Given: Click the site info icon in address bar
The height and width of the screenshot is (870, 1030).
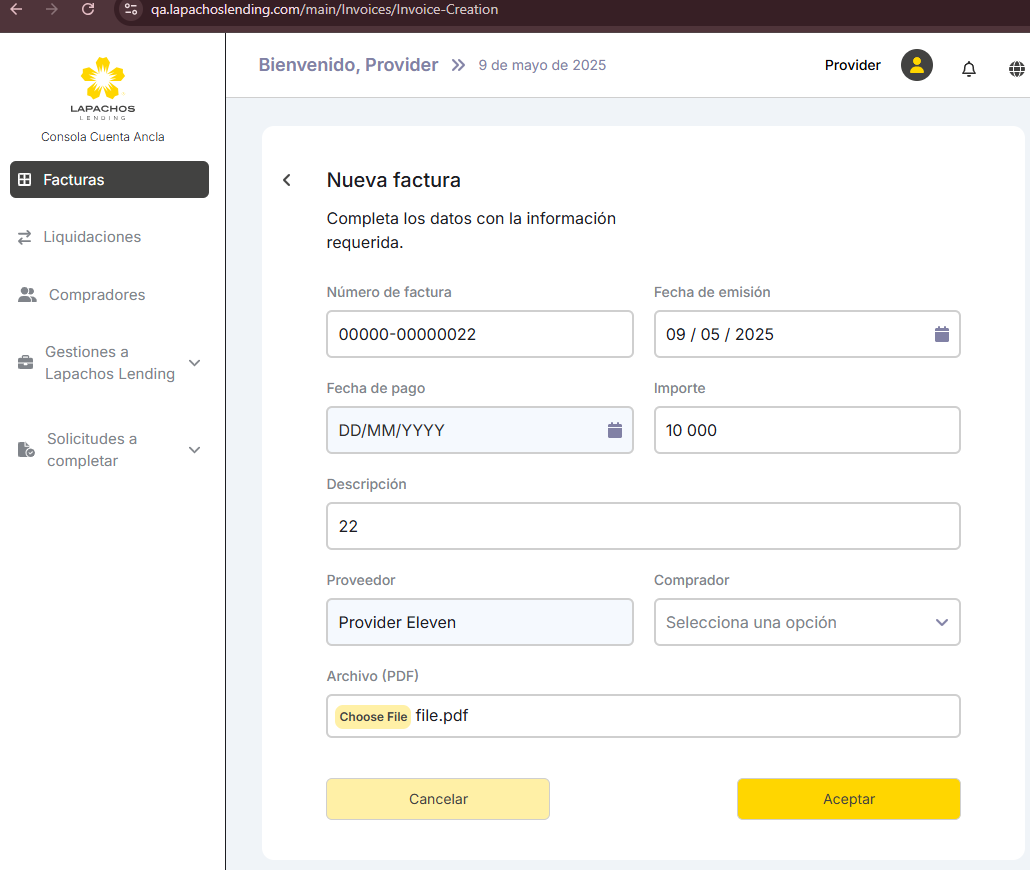Looking at the screenshot, I should [131, 9].
